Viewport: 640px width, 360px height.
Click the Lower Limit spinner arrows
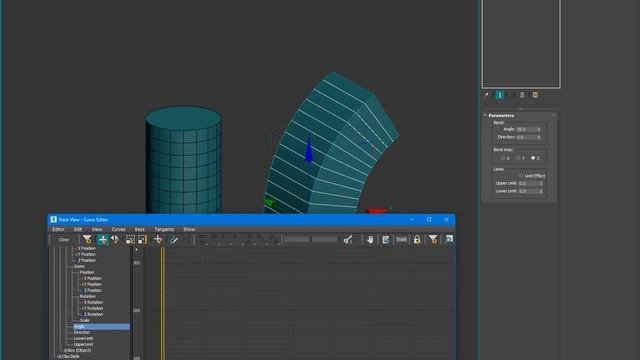point(541,191)
